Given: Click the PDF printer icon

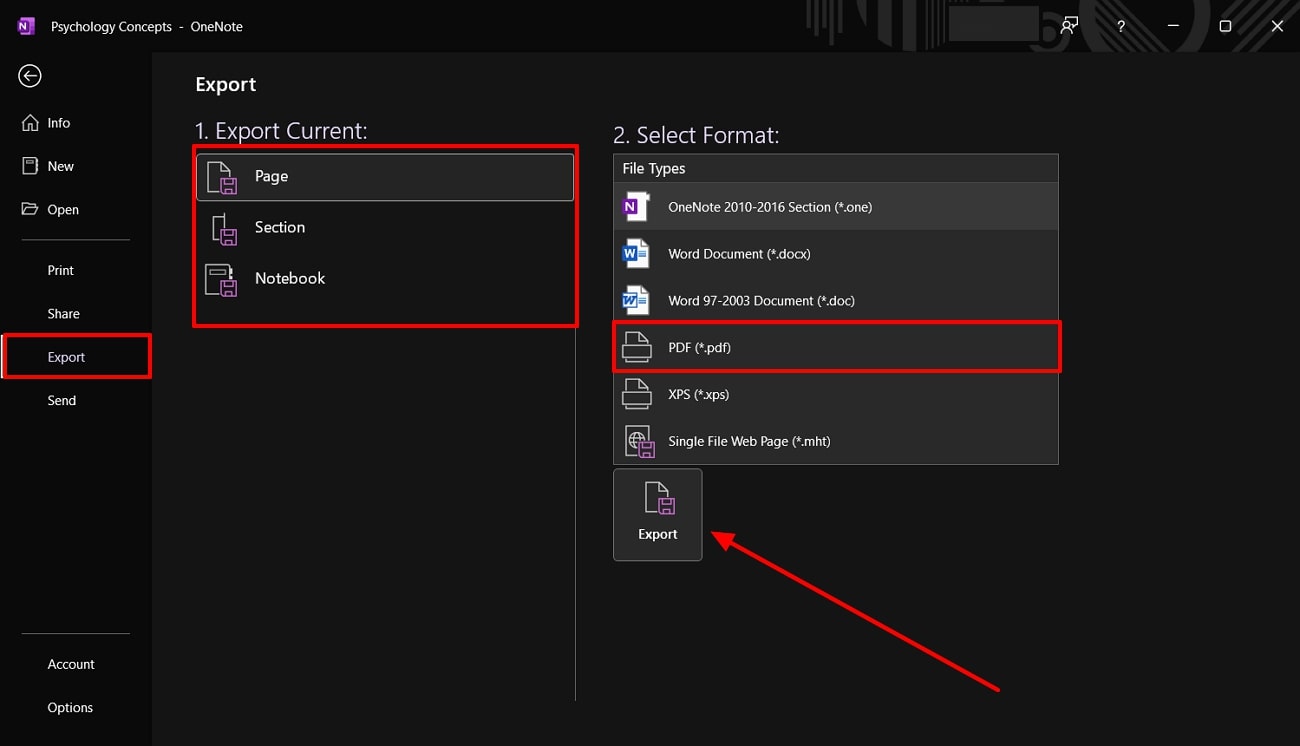Looking at the screenshot, I should coord(637,347).
